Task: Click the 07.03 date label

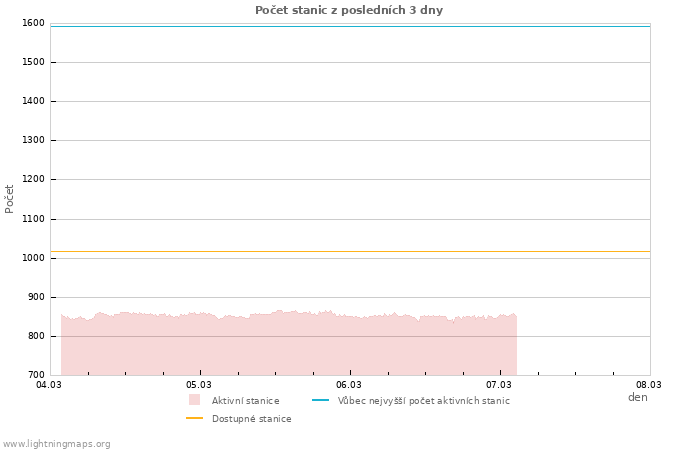Action: click(x=499, y=384)
